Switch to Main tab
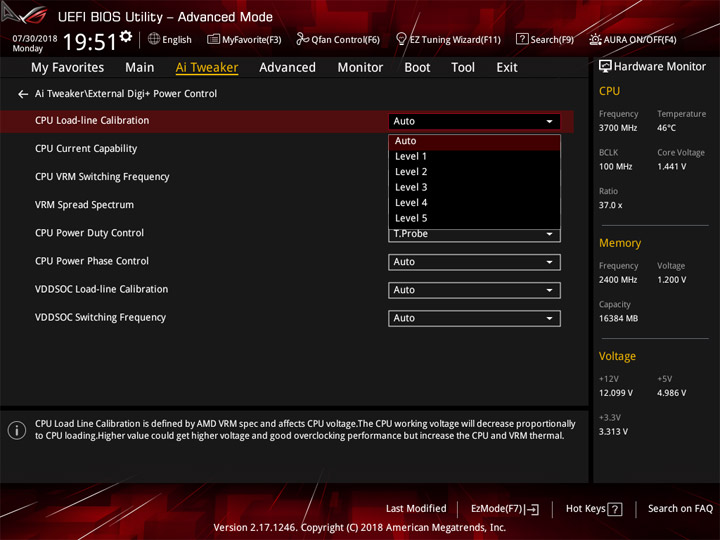 tap(140, 68)
